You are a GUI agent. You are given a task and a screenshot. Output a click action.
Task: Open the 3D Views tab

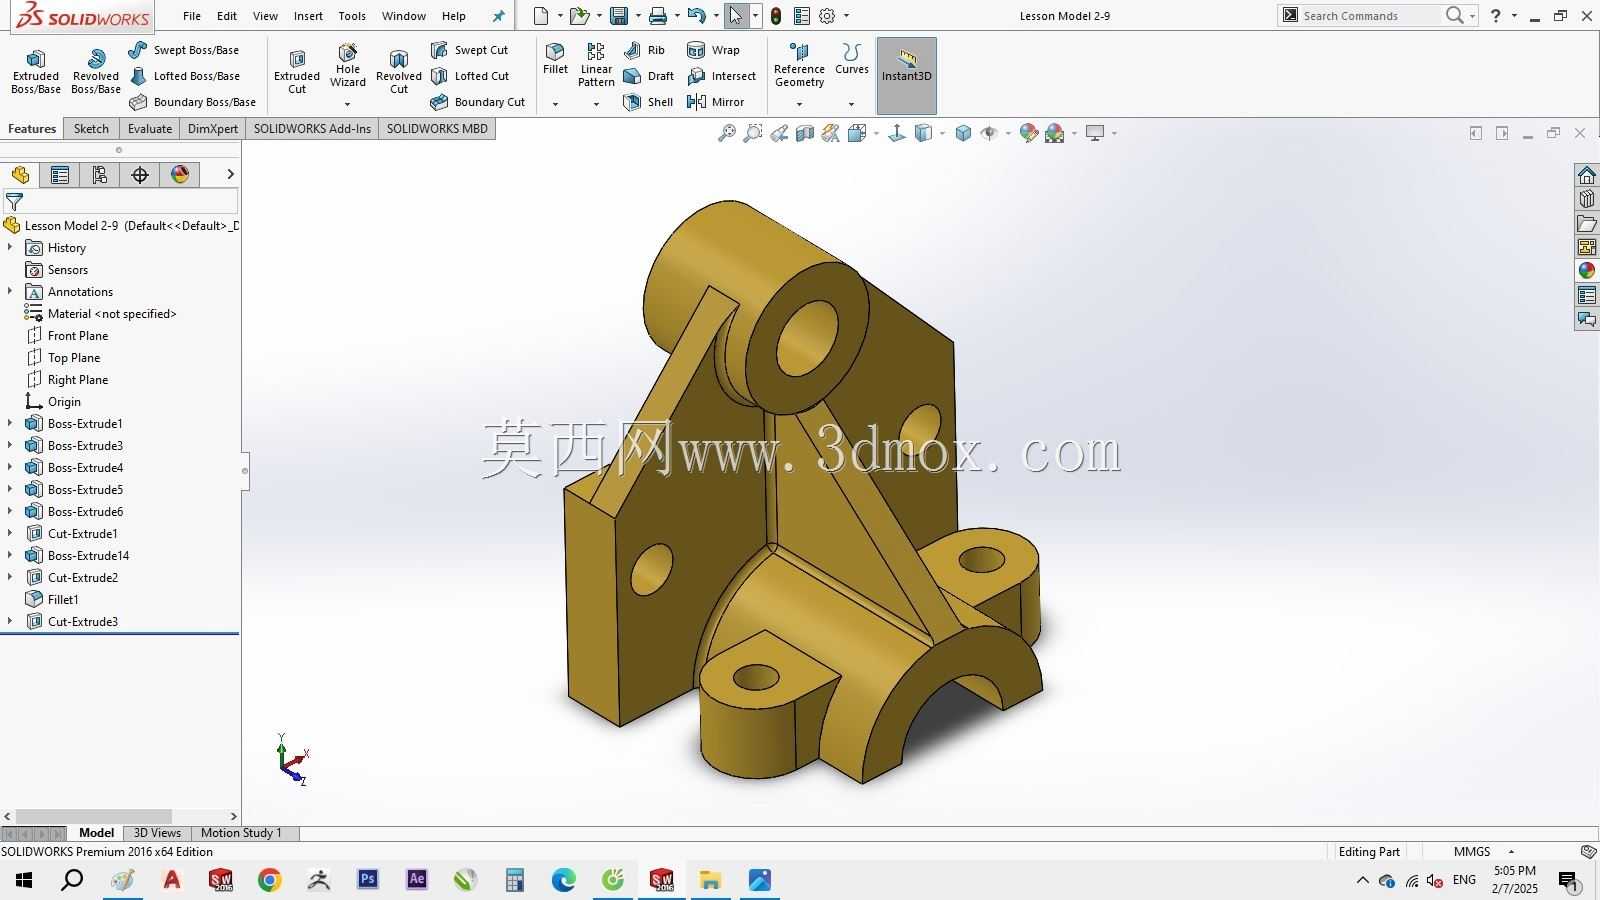pos(157,833)
